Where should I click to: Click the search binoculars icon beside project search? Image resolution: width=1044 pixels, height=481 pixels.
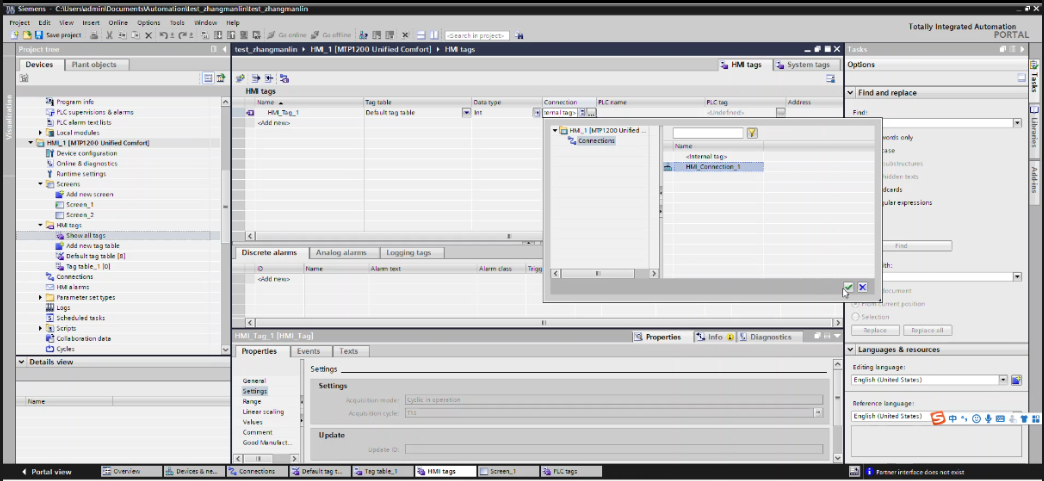[519, 35]
